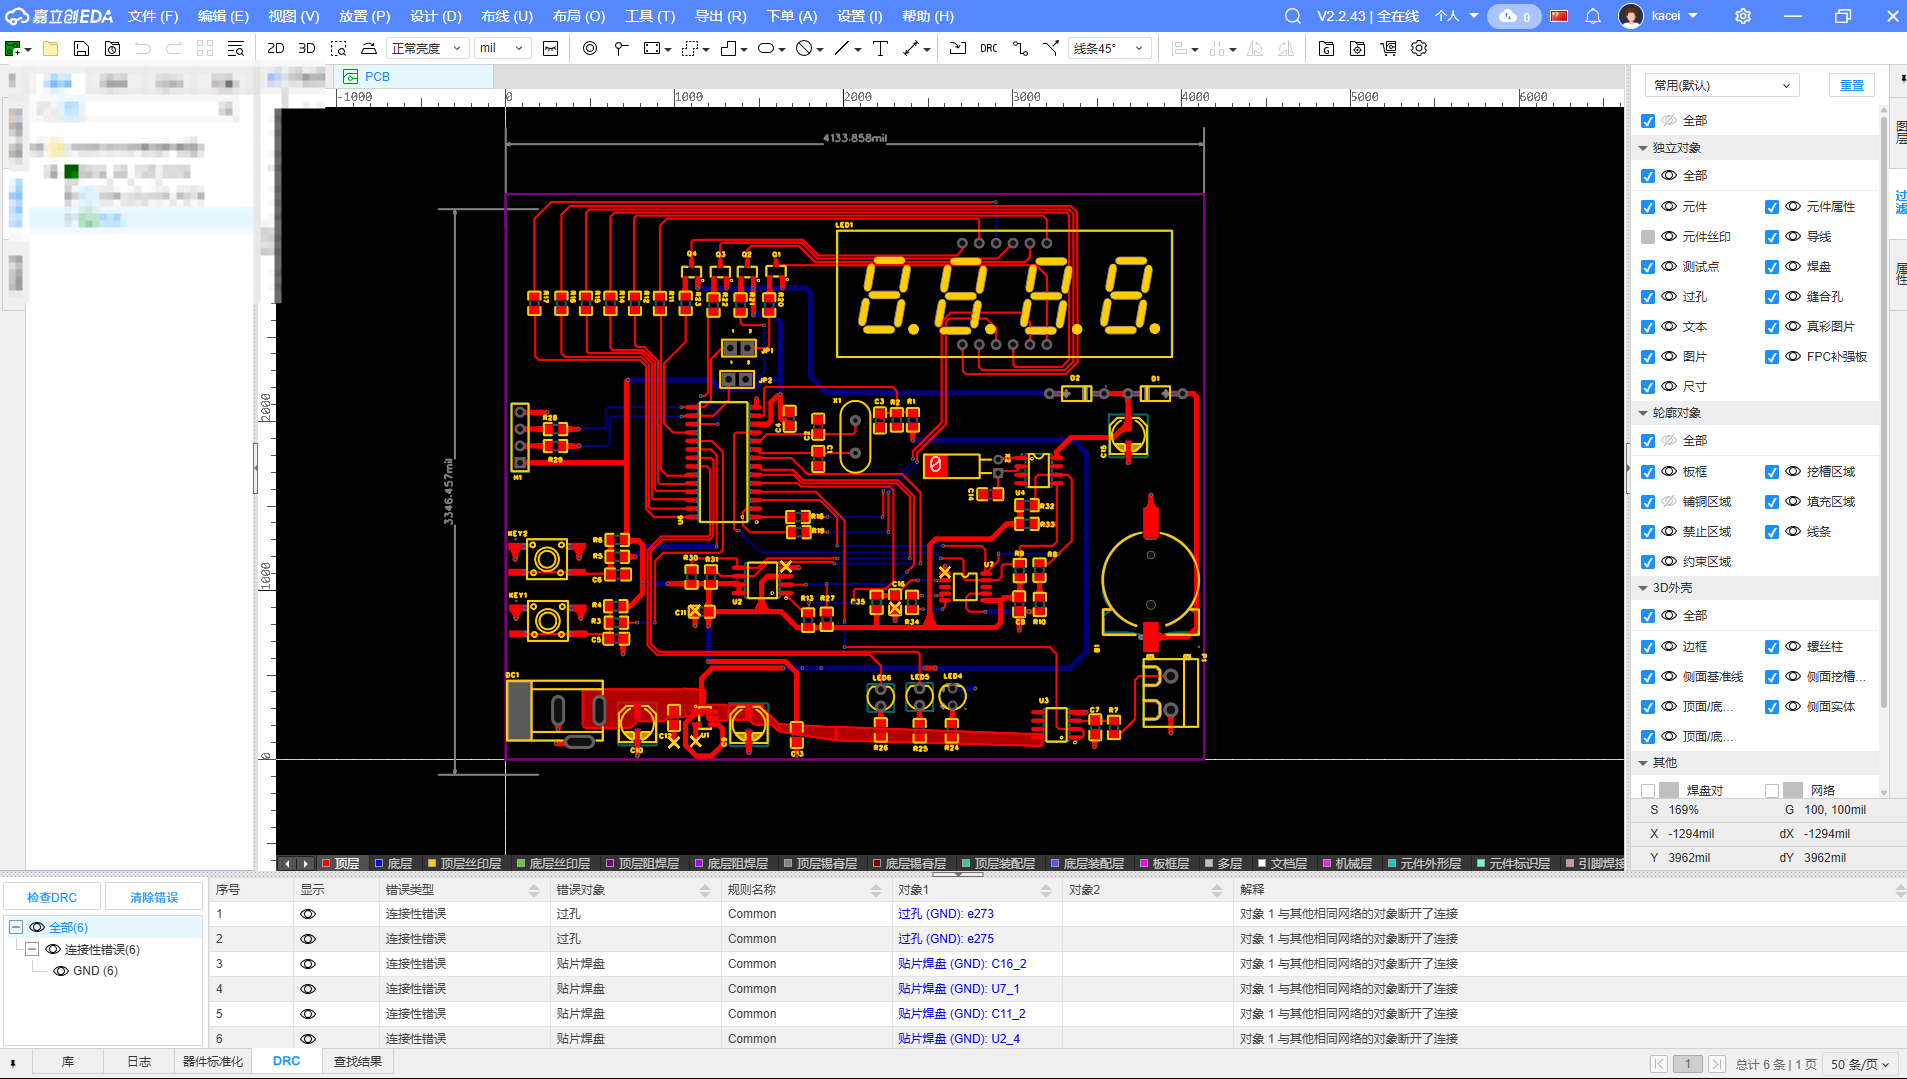Open the 线条45° routing angle dropdown
Viewport: 1907px width, 1079px height.
pos(1109,48)
